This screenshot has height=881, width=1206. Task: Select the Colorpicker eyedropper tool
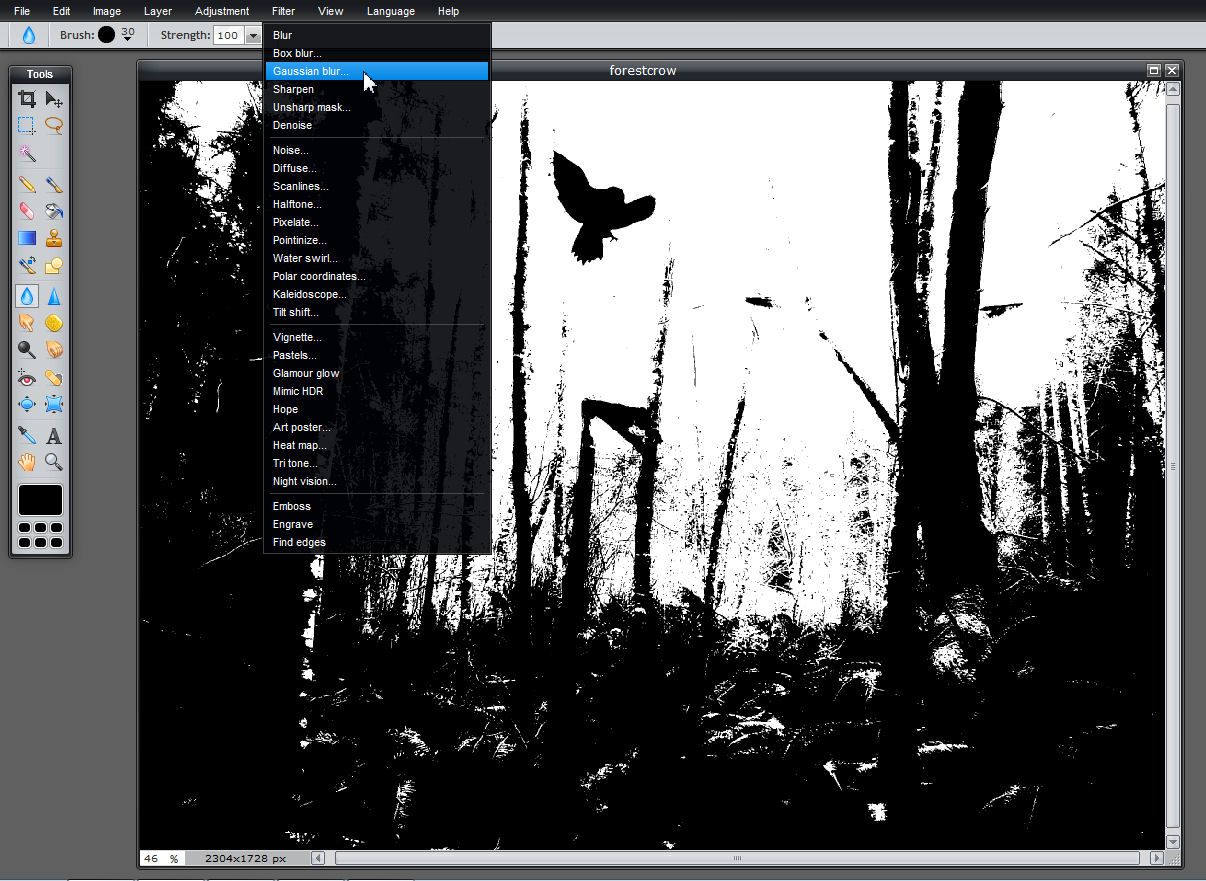tap(27, 435)
